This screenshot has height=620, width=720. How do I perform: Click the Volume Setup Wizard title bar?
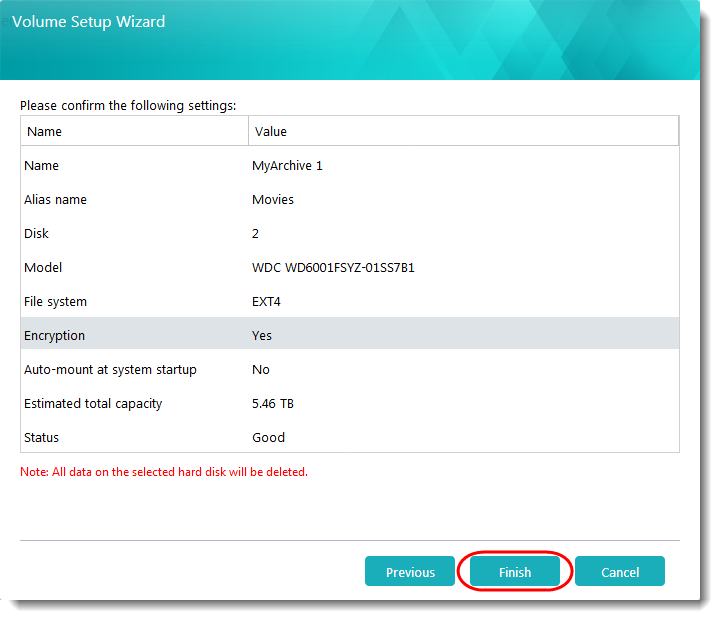click(x=350, y=21)
